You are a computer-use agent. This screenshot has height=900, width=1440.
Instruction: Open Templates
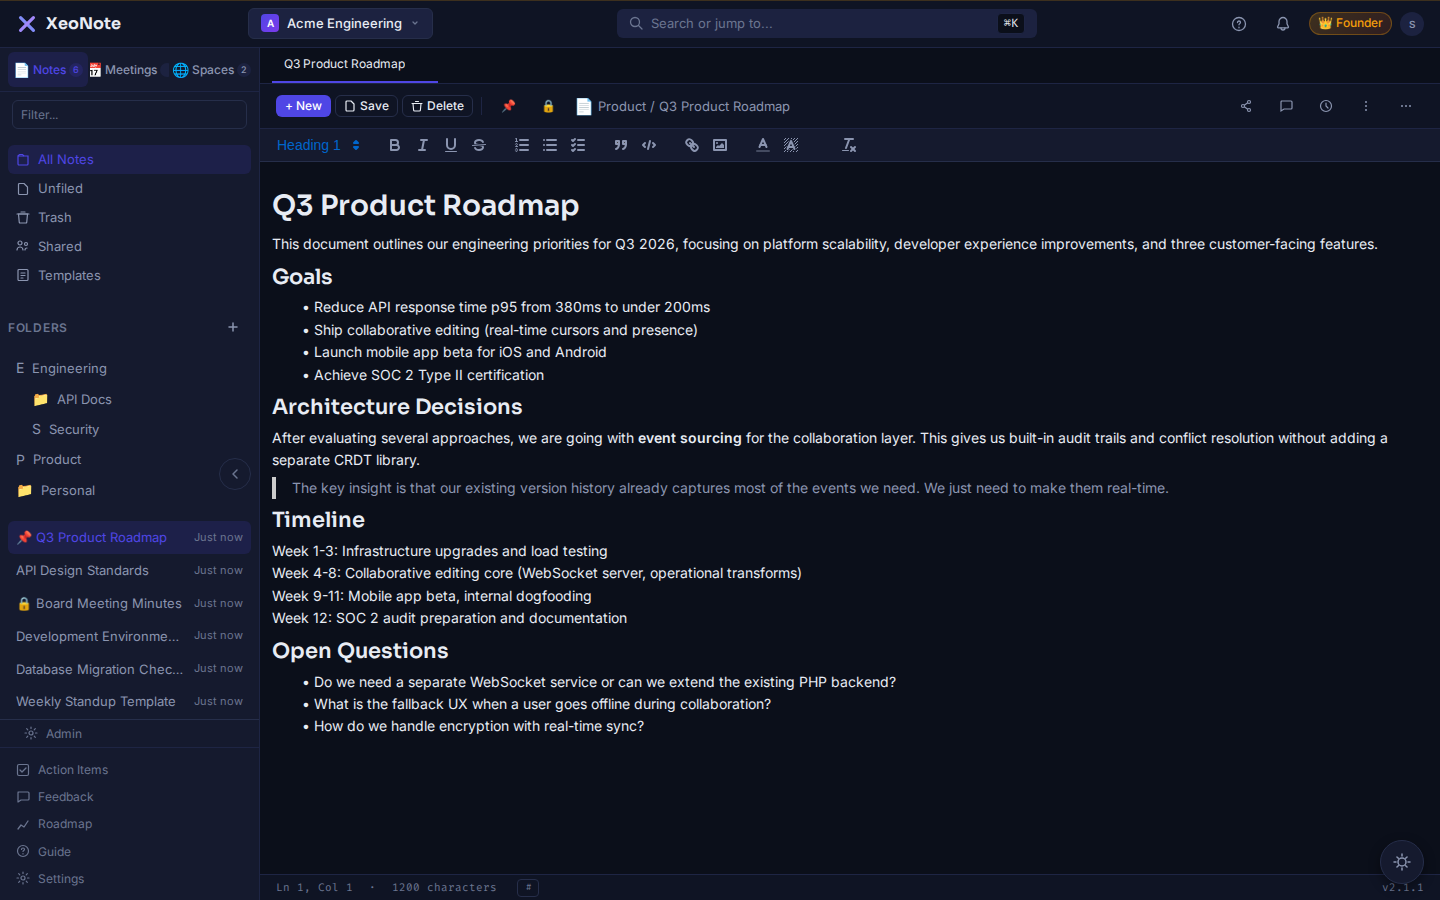tap(130, 275)
